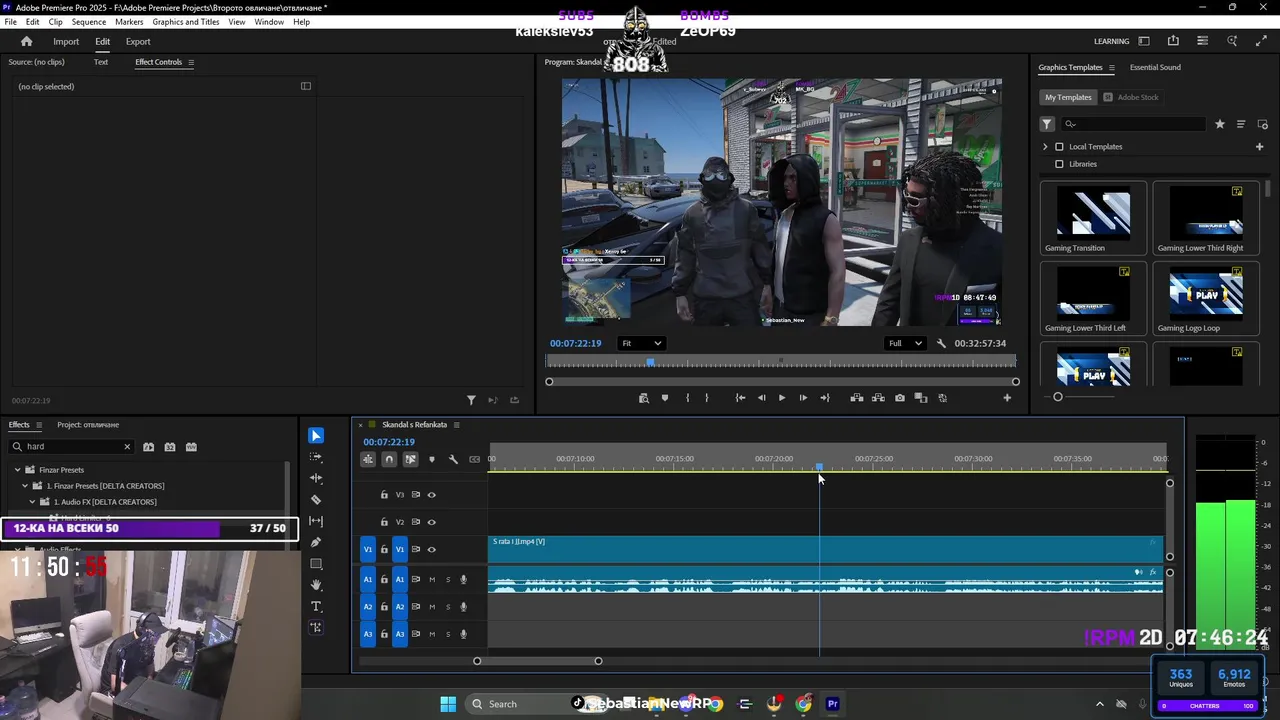The image size is (1280, 720).
Task: Select the Pen tool
Action: [x=316, y=542]
